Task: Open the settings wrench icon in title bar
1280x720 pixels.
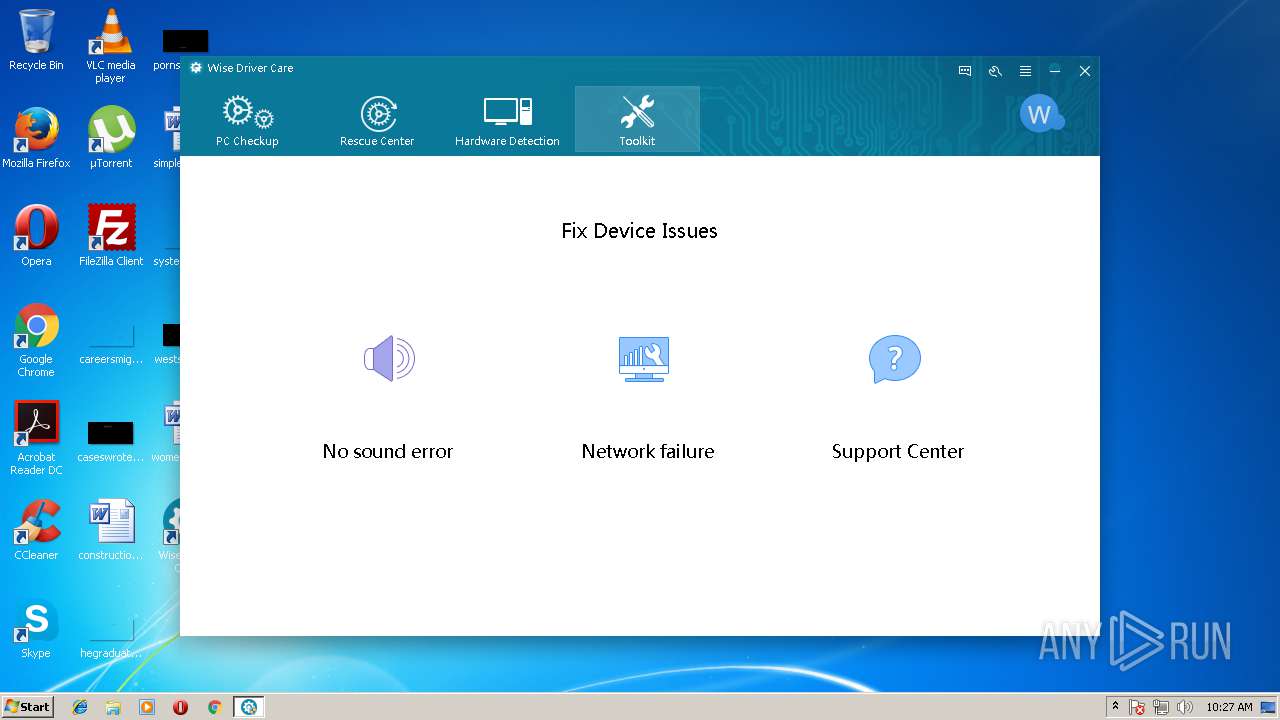Action: tap(995, 71)
